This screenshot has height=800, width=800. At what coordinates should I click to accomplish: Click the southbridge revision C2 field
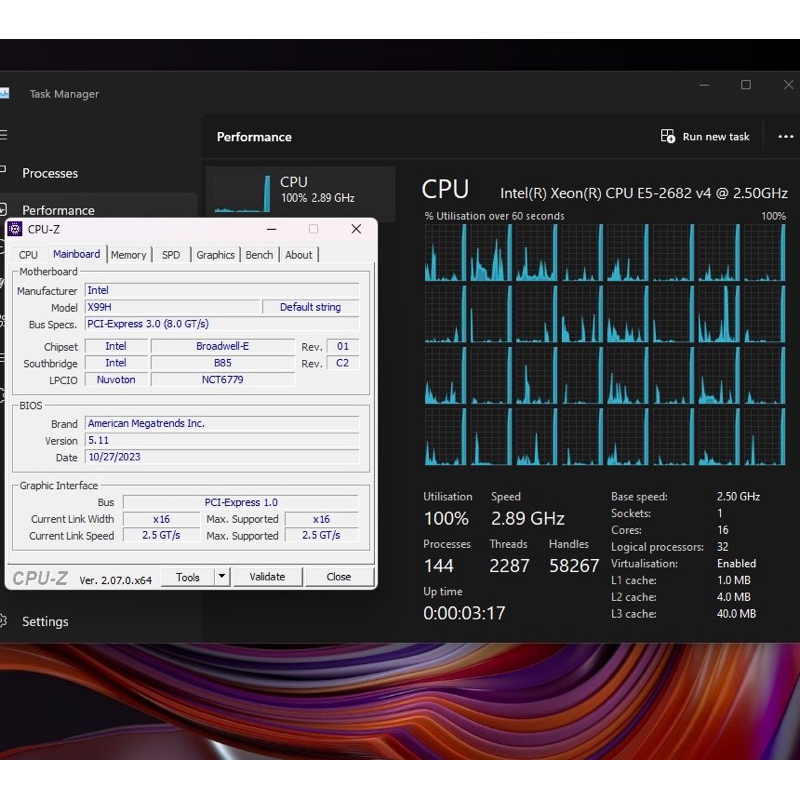342,363
